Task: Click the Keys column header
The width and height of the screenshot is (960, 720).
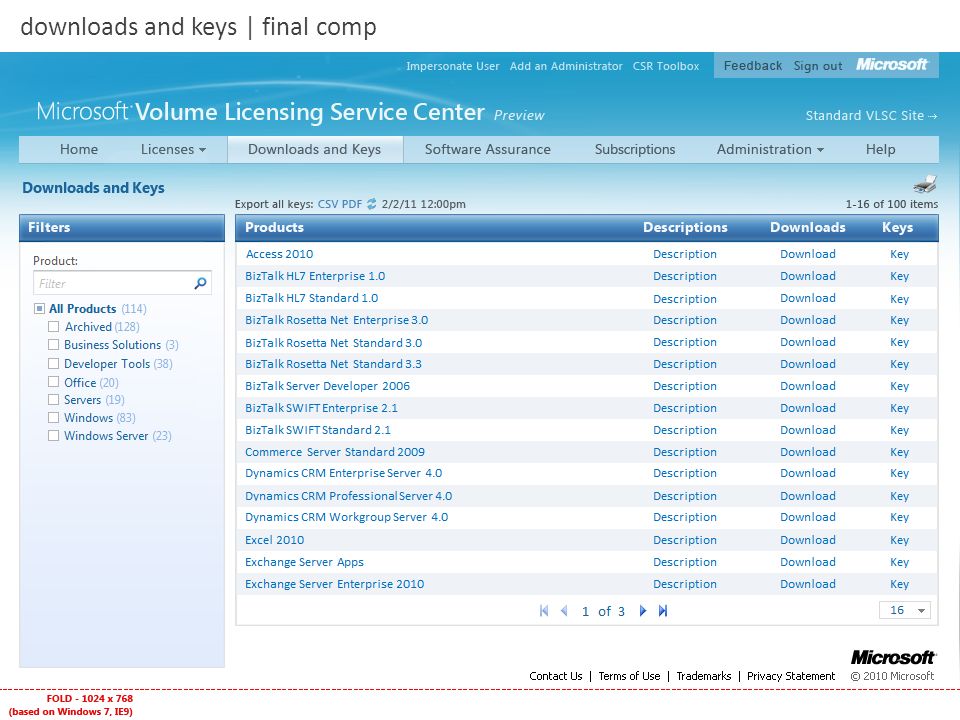Action: 898,227
